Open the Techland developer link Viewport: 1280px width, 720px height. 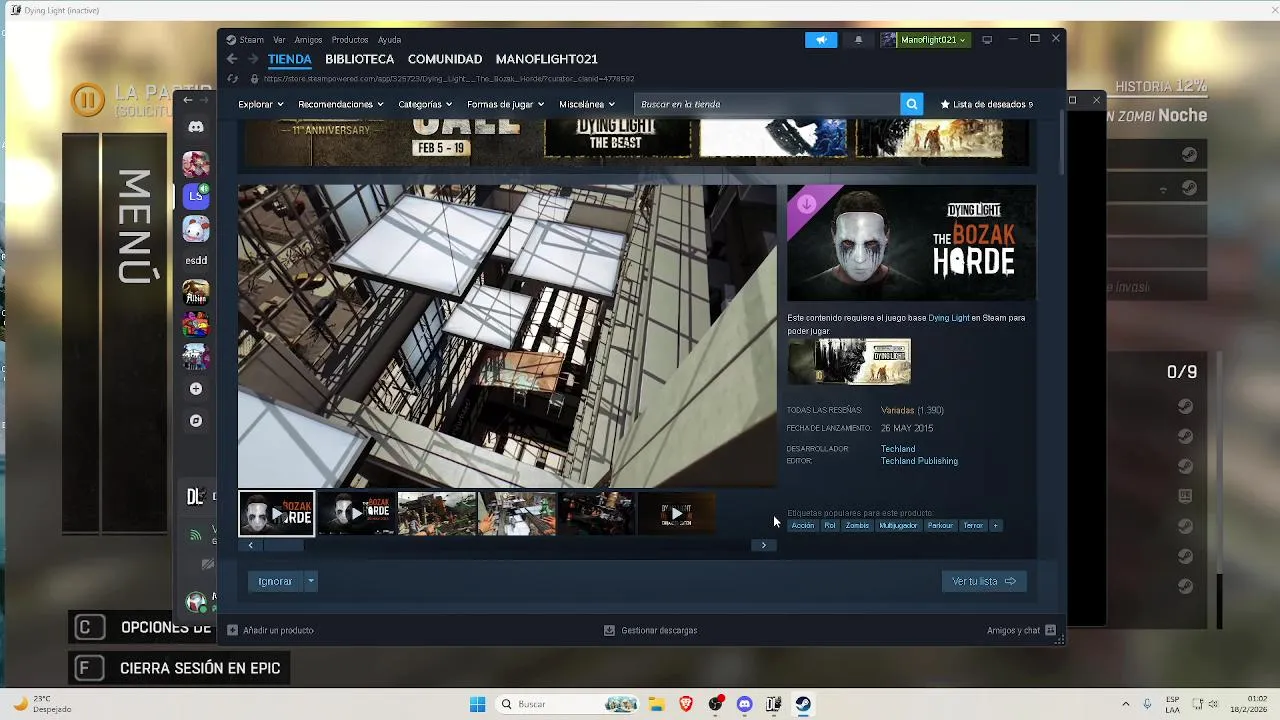[x=898, y=449]
